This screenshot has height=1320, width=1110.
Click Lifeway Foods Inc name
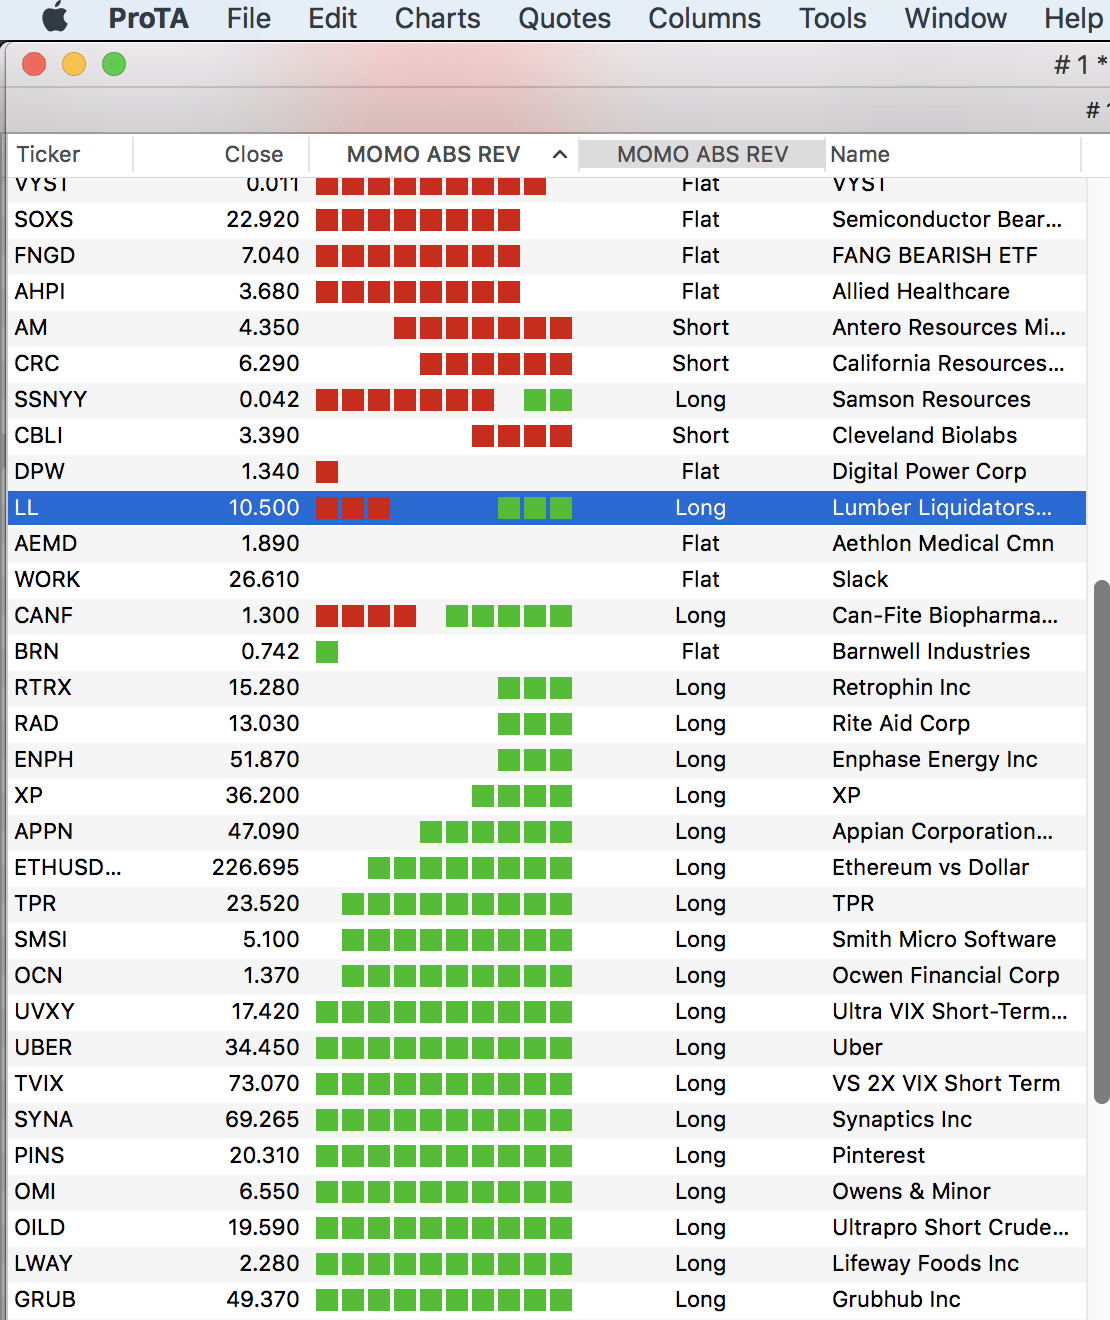[x=925, y=1264]
